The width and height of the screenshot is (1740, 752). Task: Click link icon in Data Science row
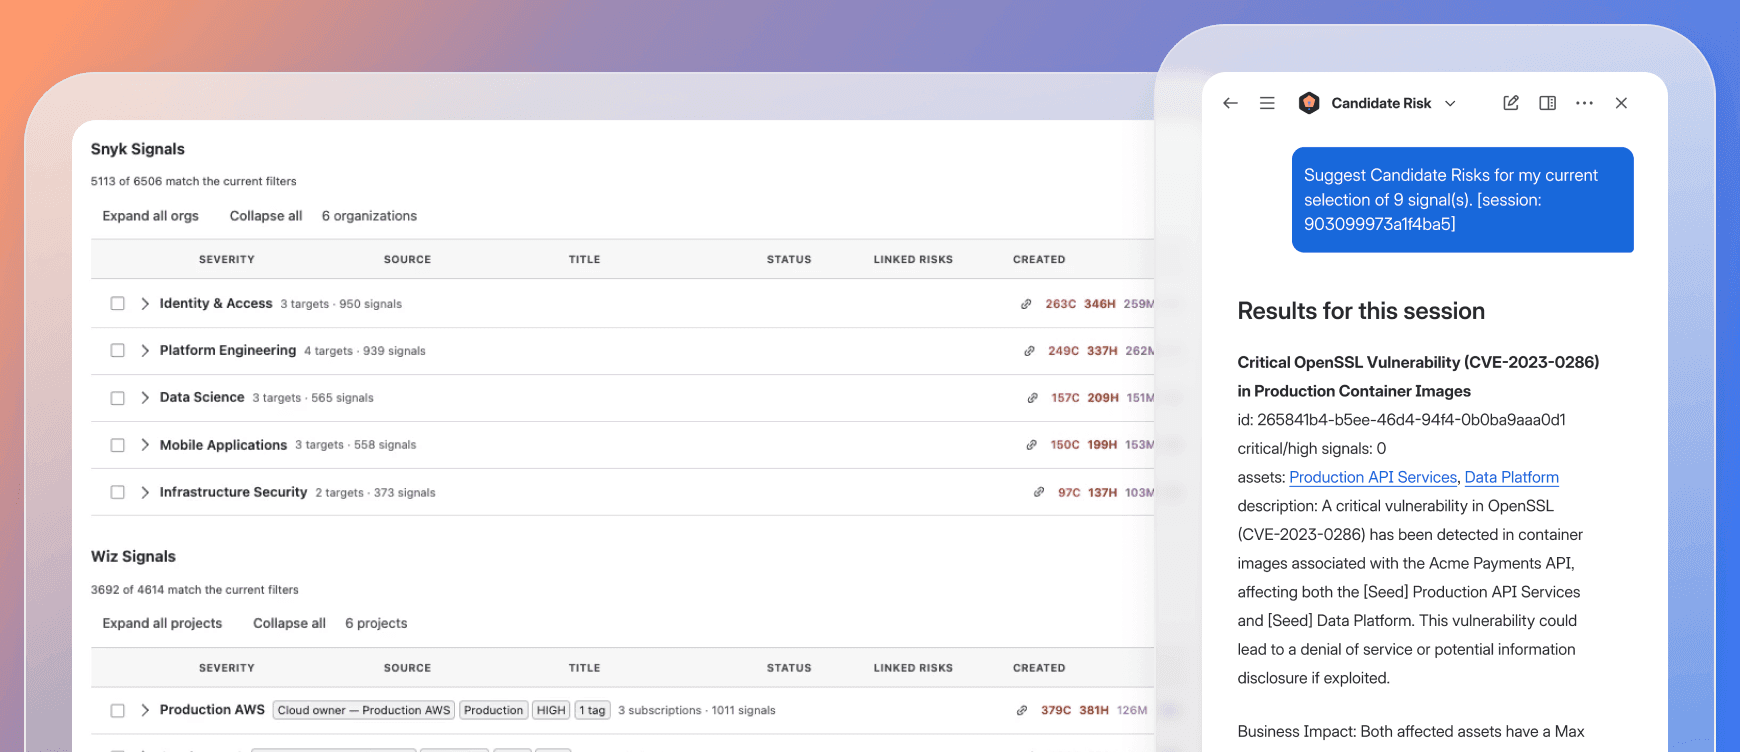point(1032,398)
